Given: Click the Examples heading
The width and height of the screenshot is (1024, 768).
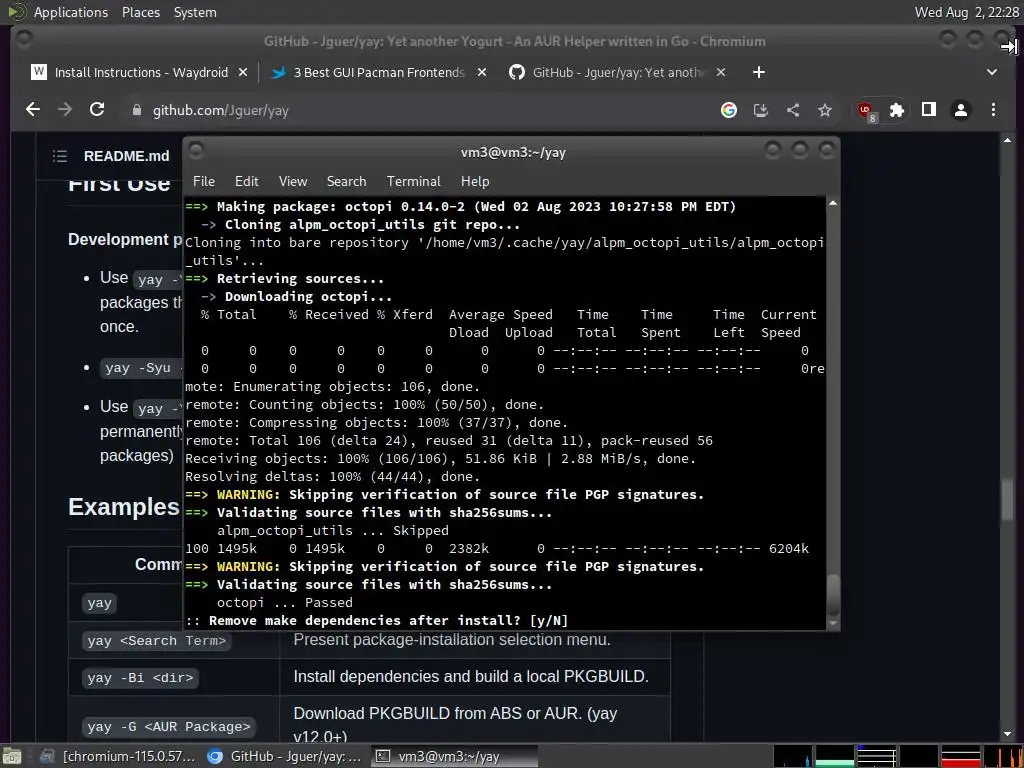Looking at the screenshot, I should [x=123, y=507].
